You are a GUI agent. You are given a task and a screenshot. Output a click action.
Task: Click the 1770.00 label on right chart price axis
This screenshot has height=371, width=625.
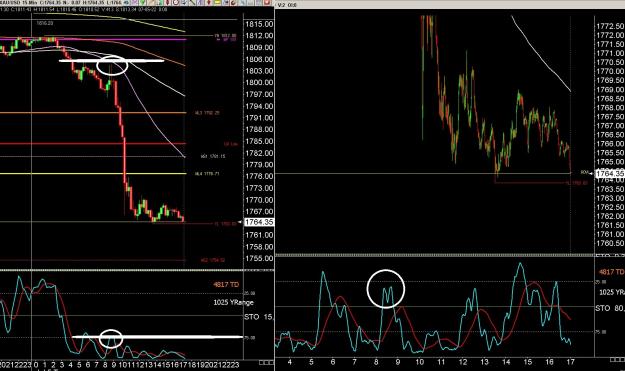point(610,71)
